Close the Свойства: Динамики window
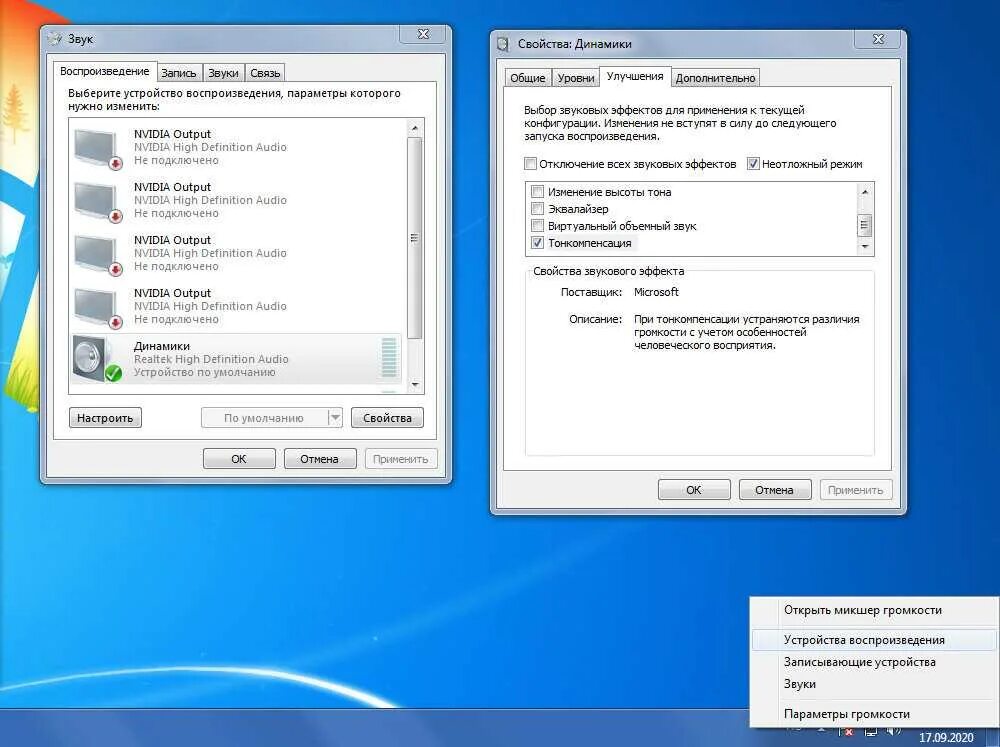This screenshot has width=1000, height=747. (878, 39)
